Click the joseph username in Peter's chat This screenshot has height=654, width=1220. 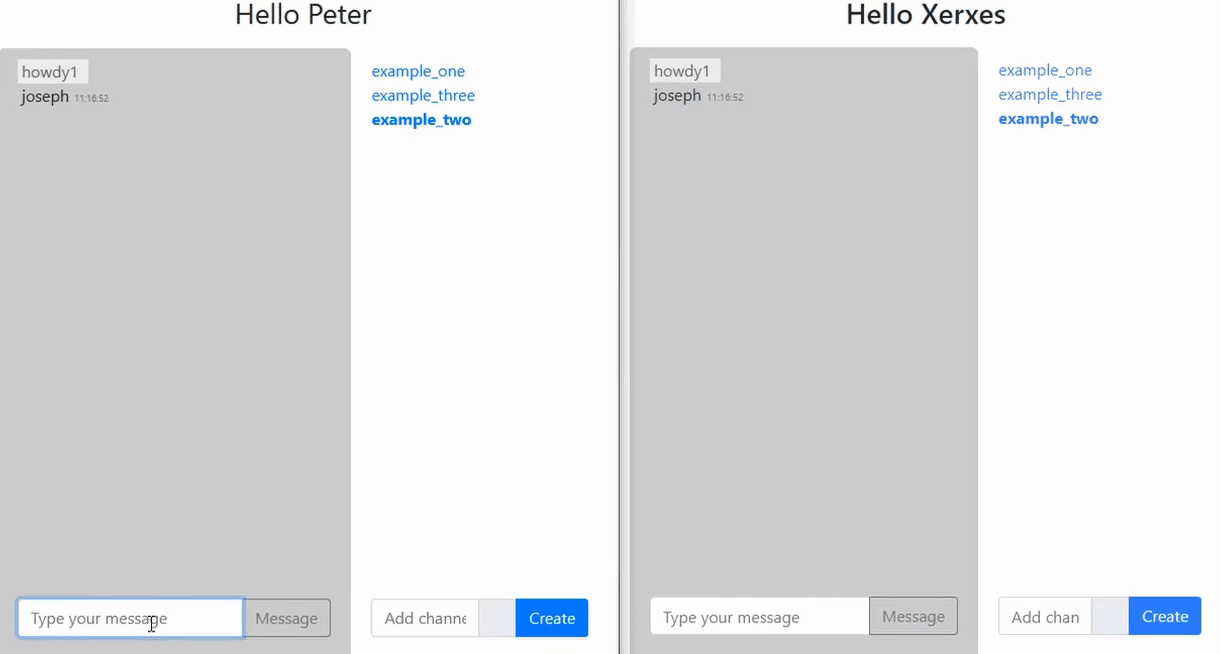pyautogui.click(x=45, y=97)
